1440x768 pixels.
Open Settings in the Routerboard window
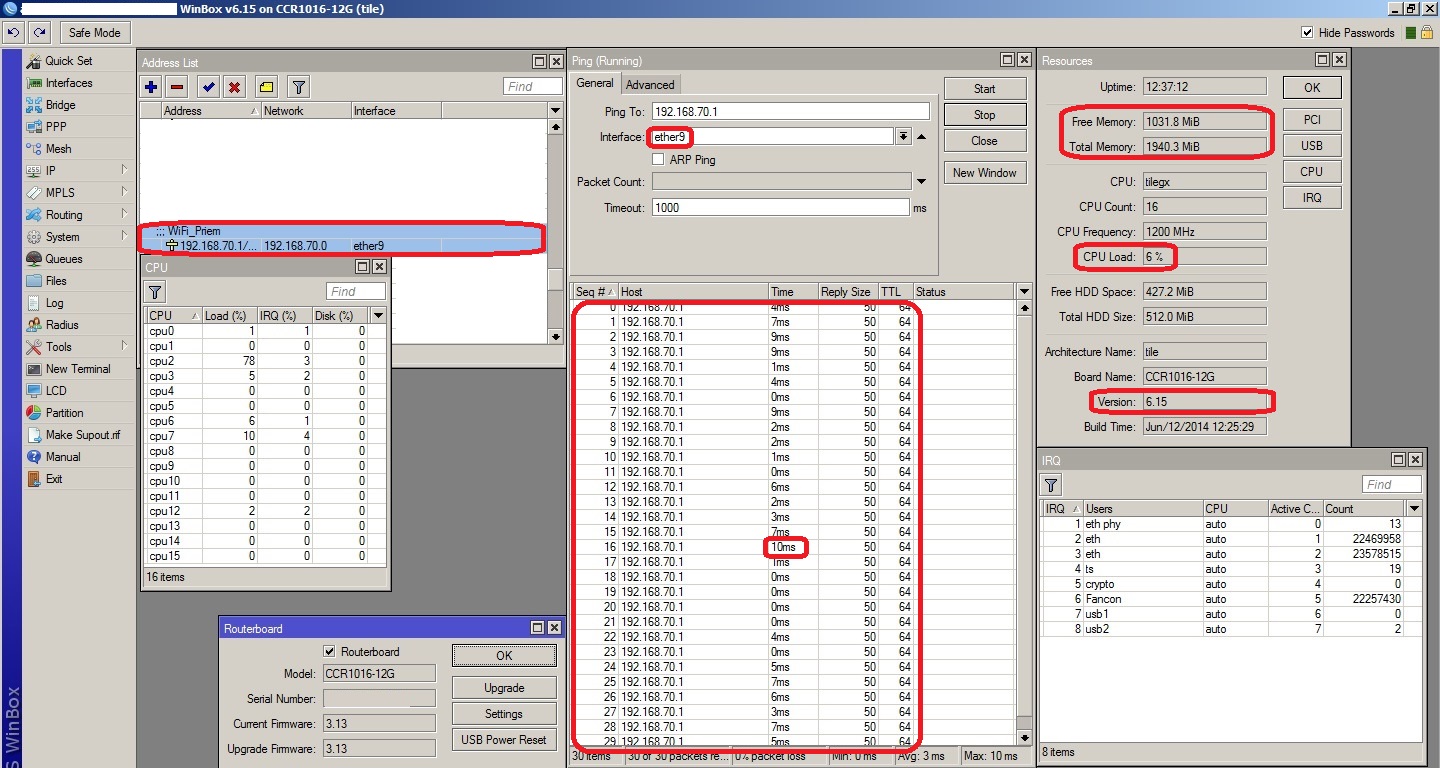[504, 714]
